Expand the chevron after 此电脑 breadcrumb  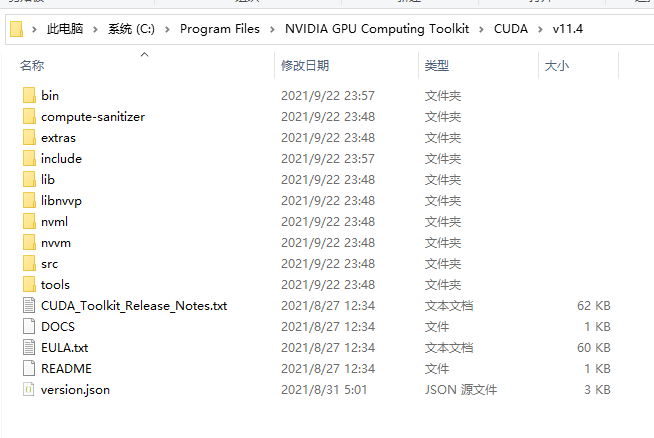point(95,29)
